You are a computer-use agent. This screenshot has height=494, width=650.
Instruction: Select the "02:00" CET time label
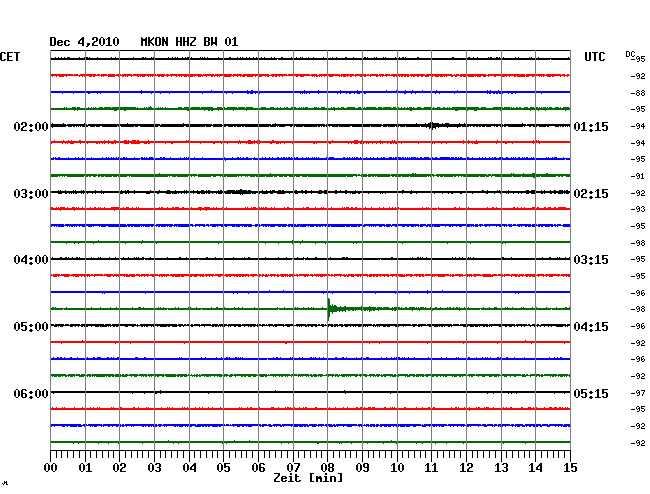pyautogui.click(x=31, y=126)
